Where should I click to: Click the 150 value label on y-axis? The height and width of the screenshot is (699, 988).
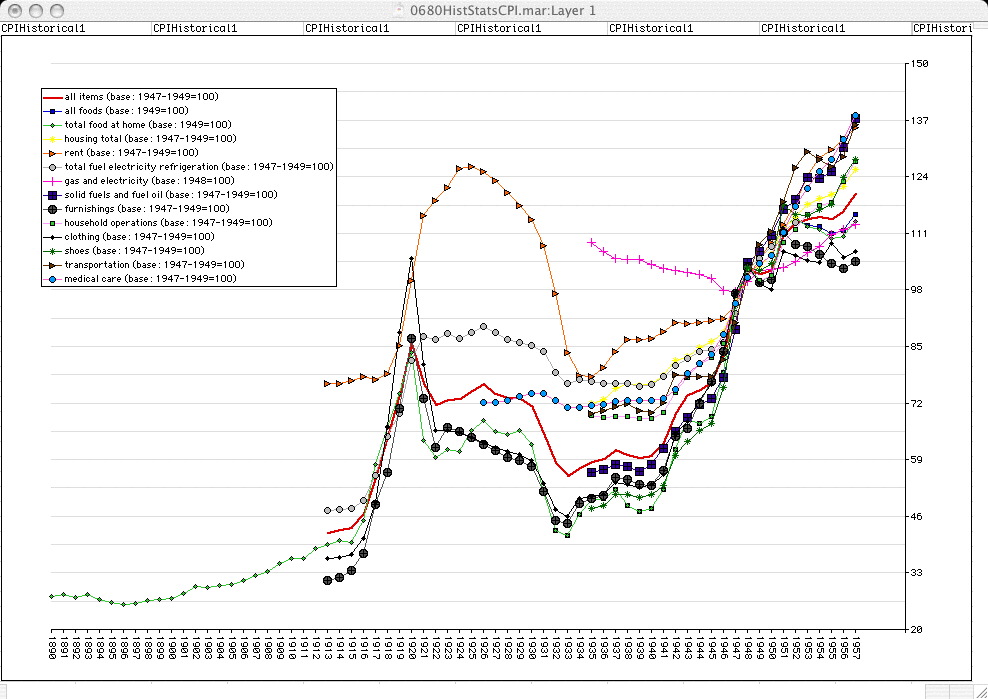pos(917,64)
